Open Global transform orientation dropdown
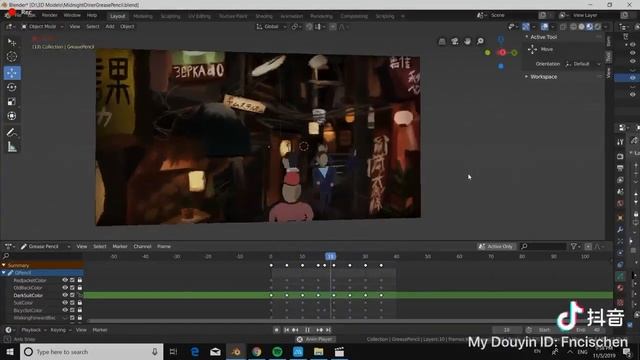The height and width of the screenshot is (360, 640). point(271,27)
